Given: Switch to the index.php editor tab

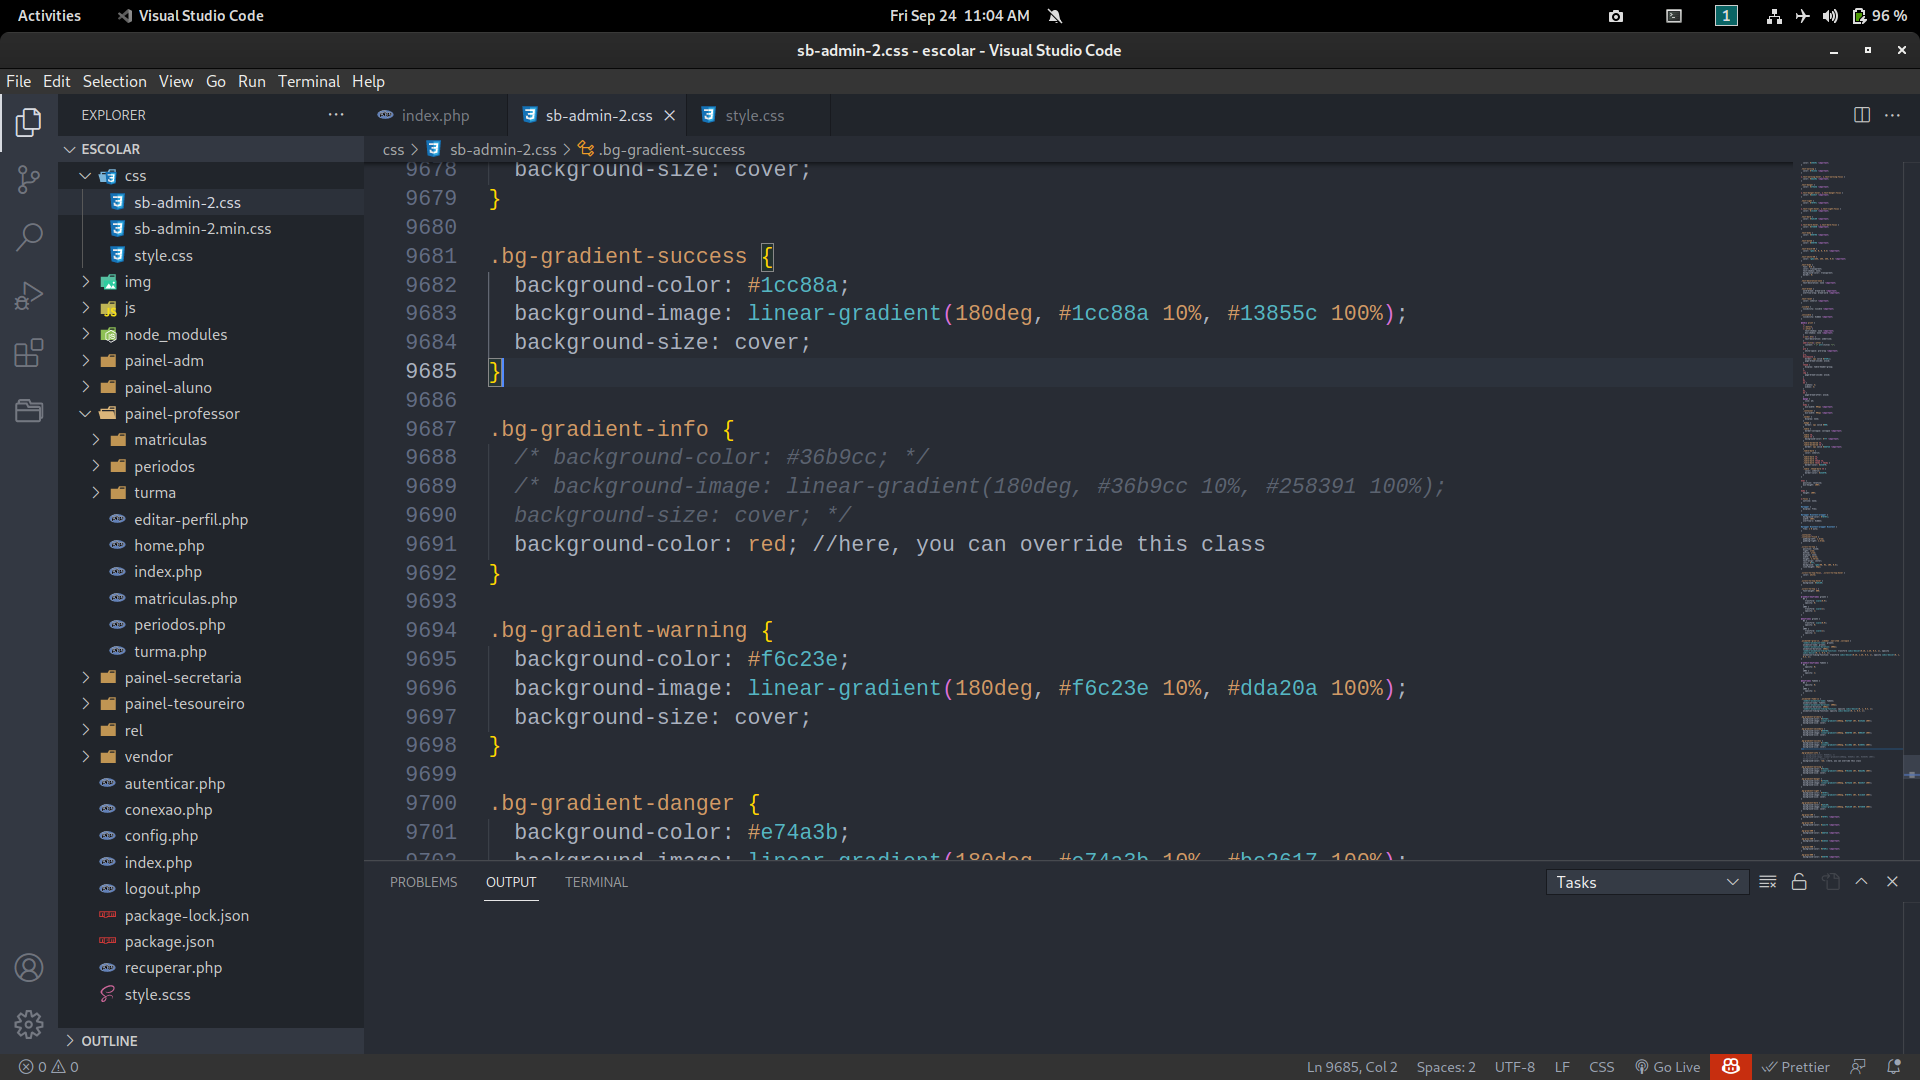Looking at the screenshot, I should click(435, 116).
